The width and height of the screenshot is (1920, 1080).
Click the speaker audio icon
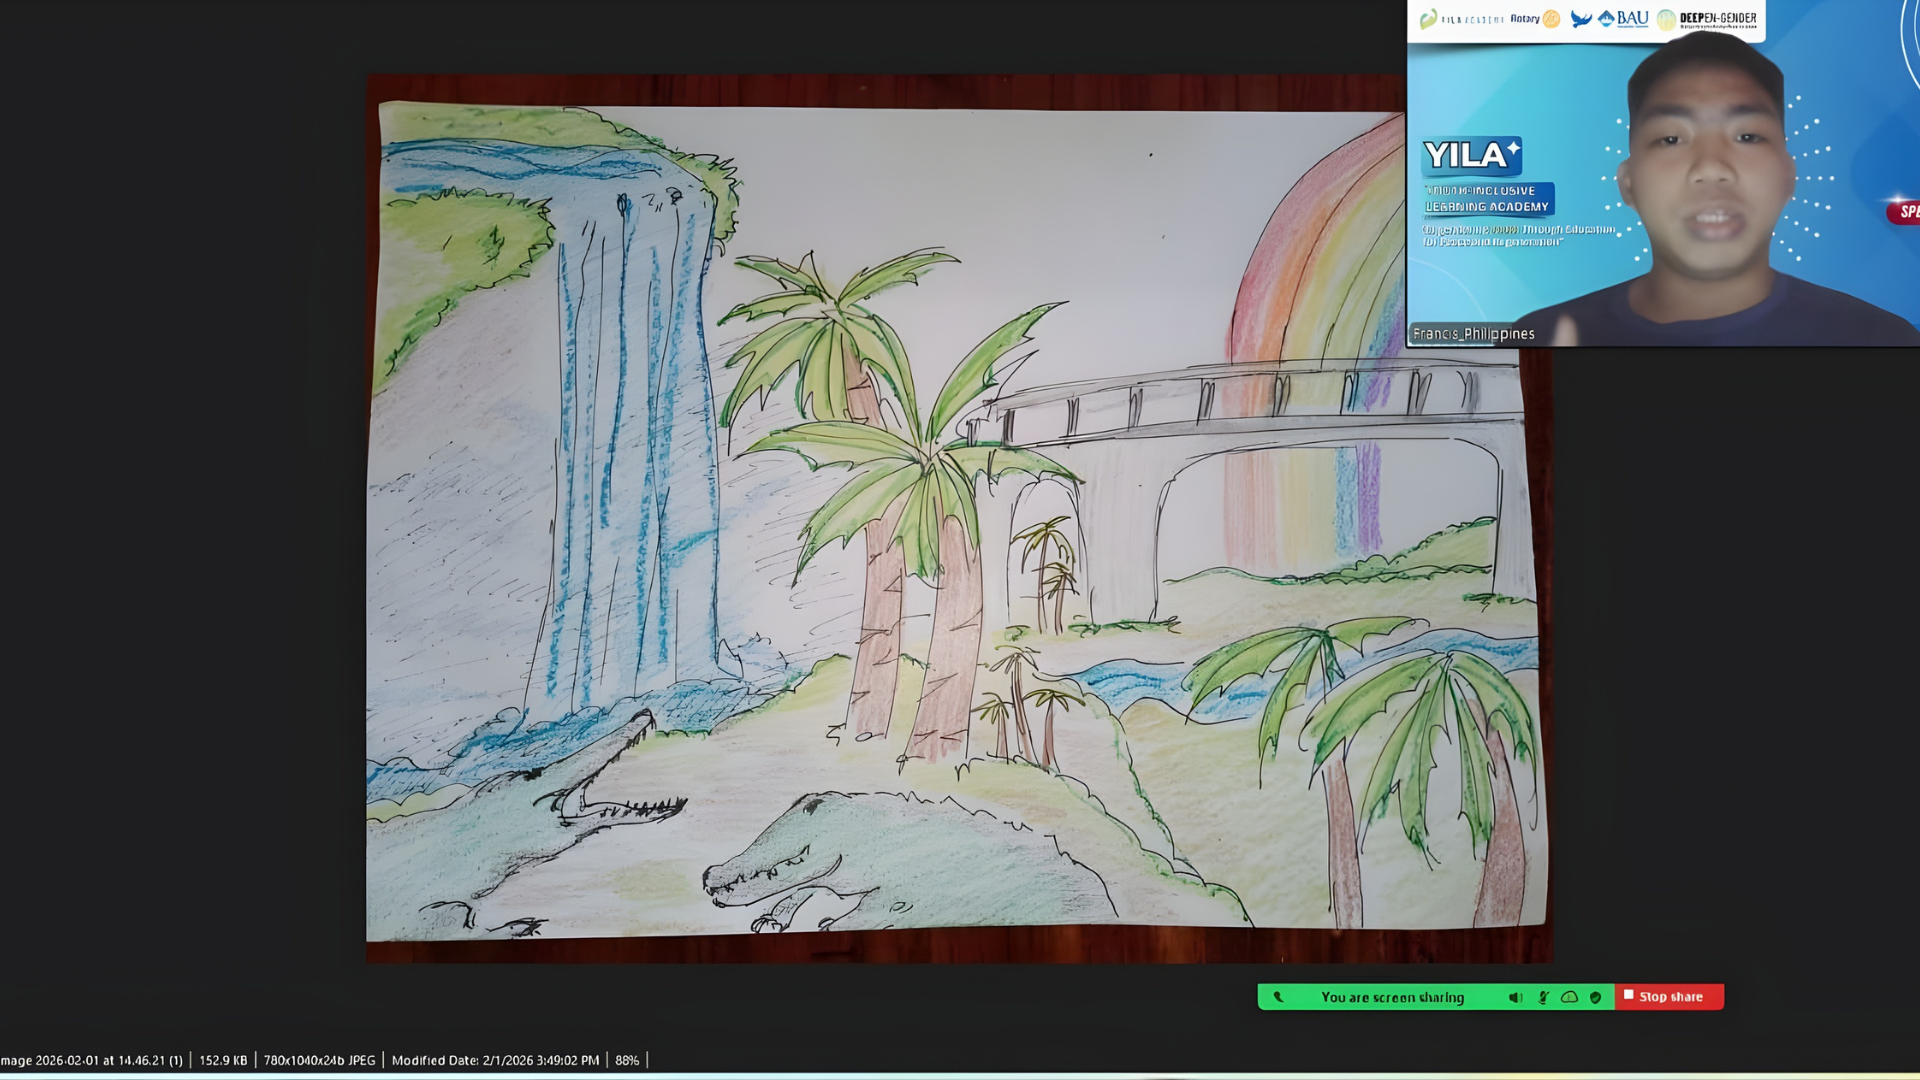[1515, 997]
